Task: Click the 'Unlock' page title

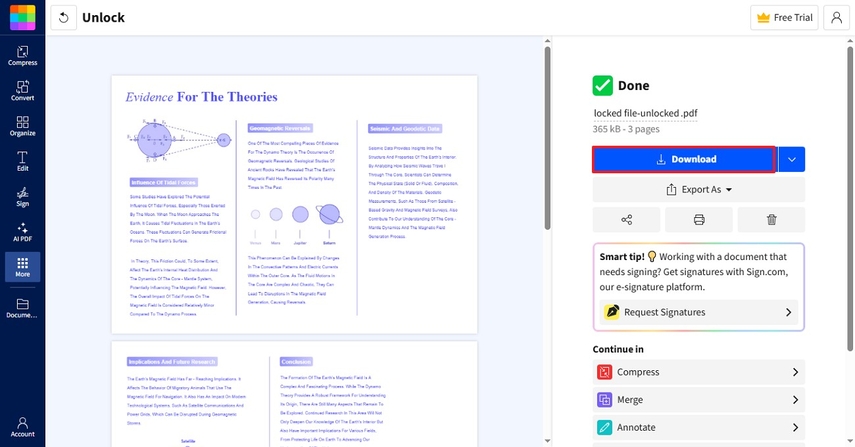Action: coord(103,17)
